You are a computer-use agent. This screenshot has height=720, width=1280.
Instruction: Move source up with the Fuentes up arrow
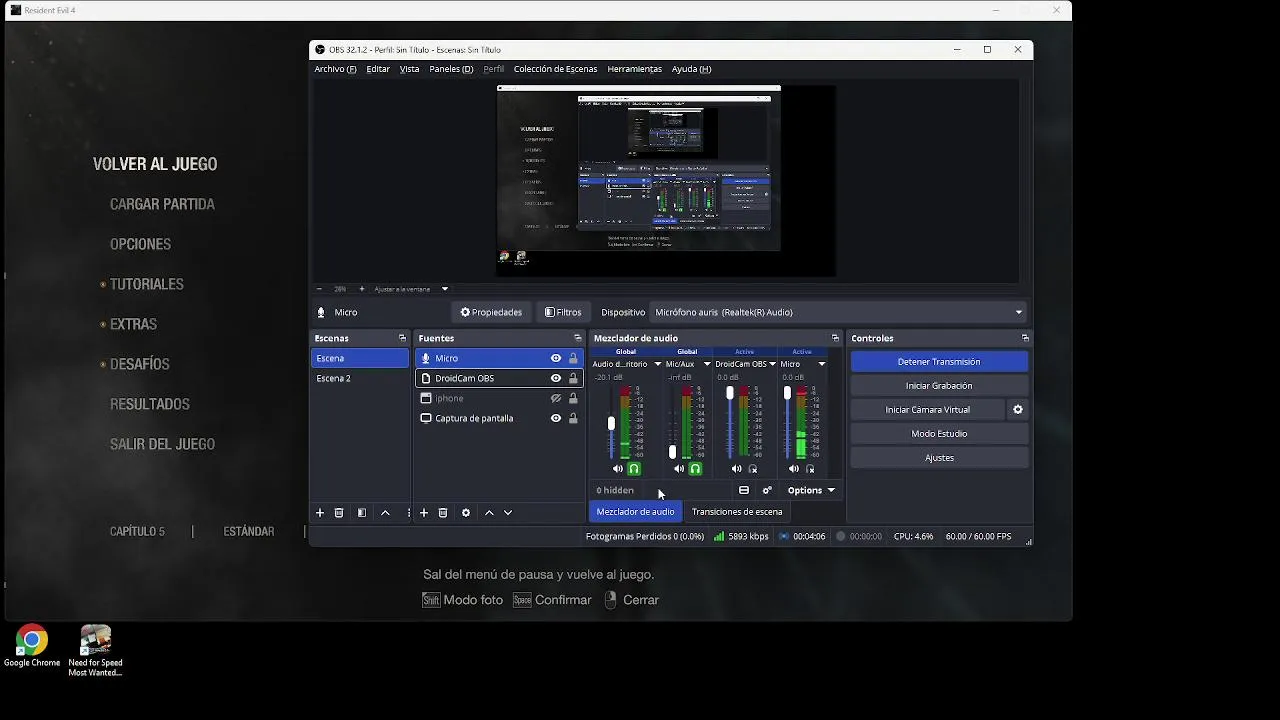click(x=489, y=513)
